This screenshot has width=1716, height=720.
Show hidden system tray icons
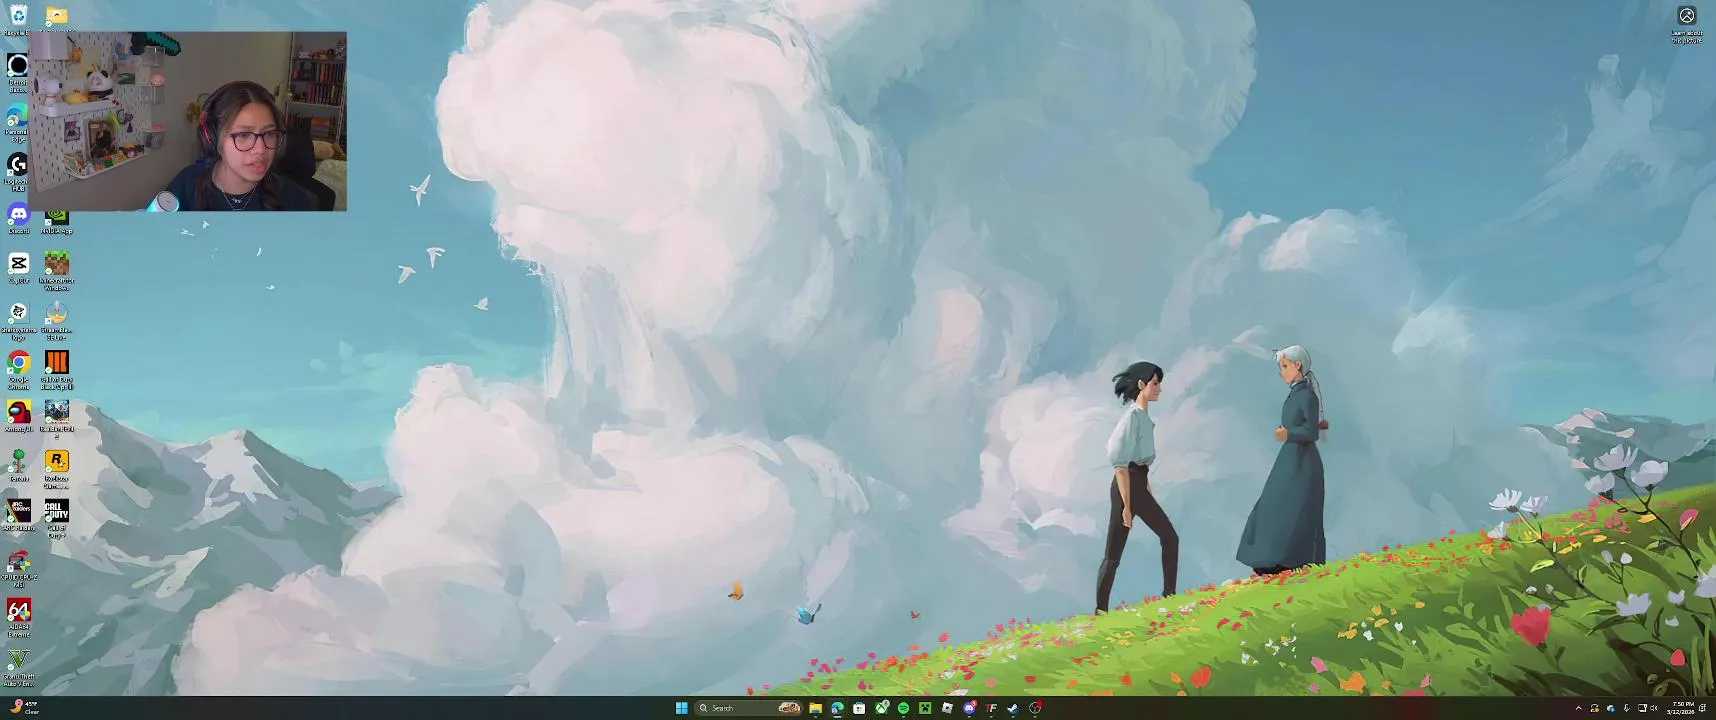(1578, 708)
